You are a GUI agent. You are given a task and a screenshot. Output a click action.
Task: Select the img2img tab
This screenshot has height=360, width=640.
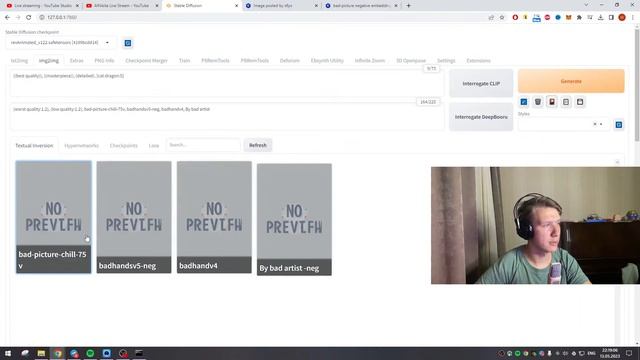coord(49,60)
